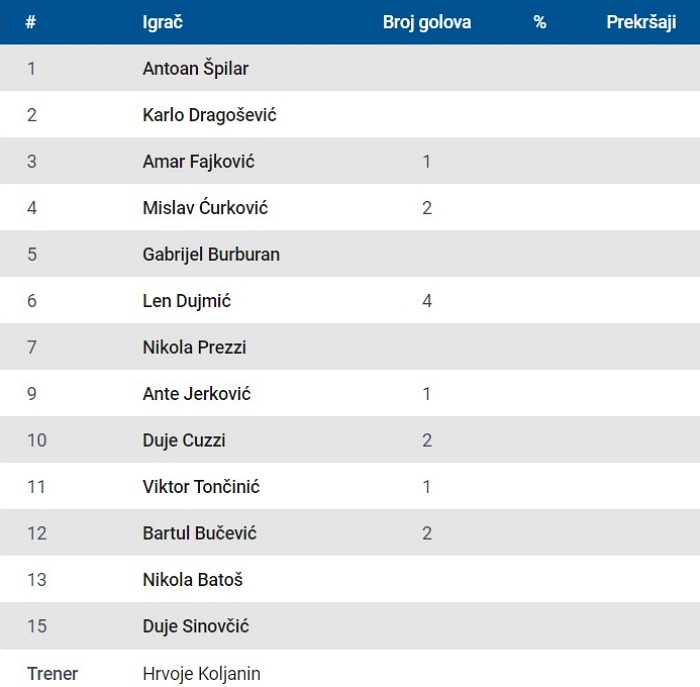Screen dimensions: 700x687
Task: Open Len Dujmić player entry
Action: [187, 300]
